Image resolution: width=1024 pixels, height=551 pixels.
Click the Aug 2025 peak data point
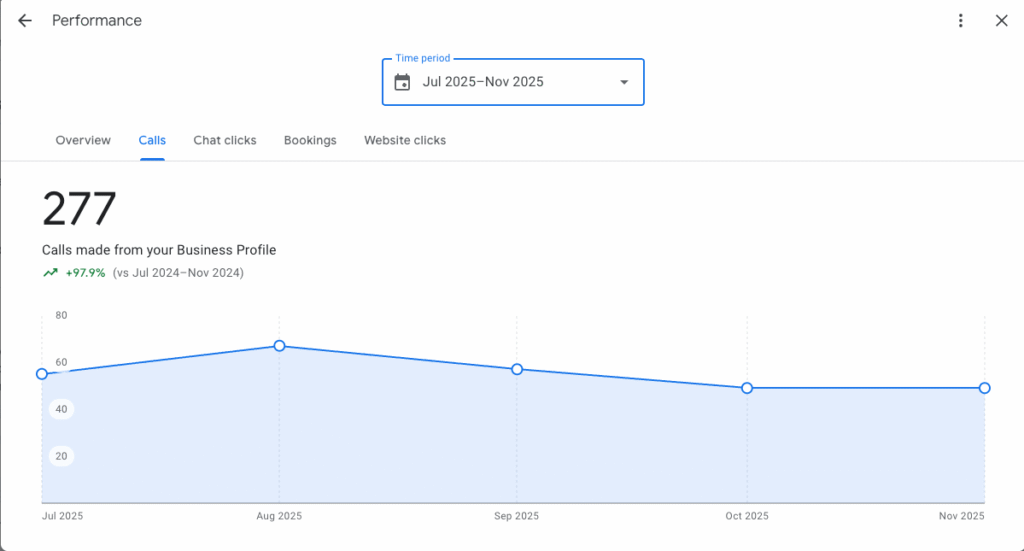click(279, 346)
